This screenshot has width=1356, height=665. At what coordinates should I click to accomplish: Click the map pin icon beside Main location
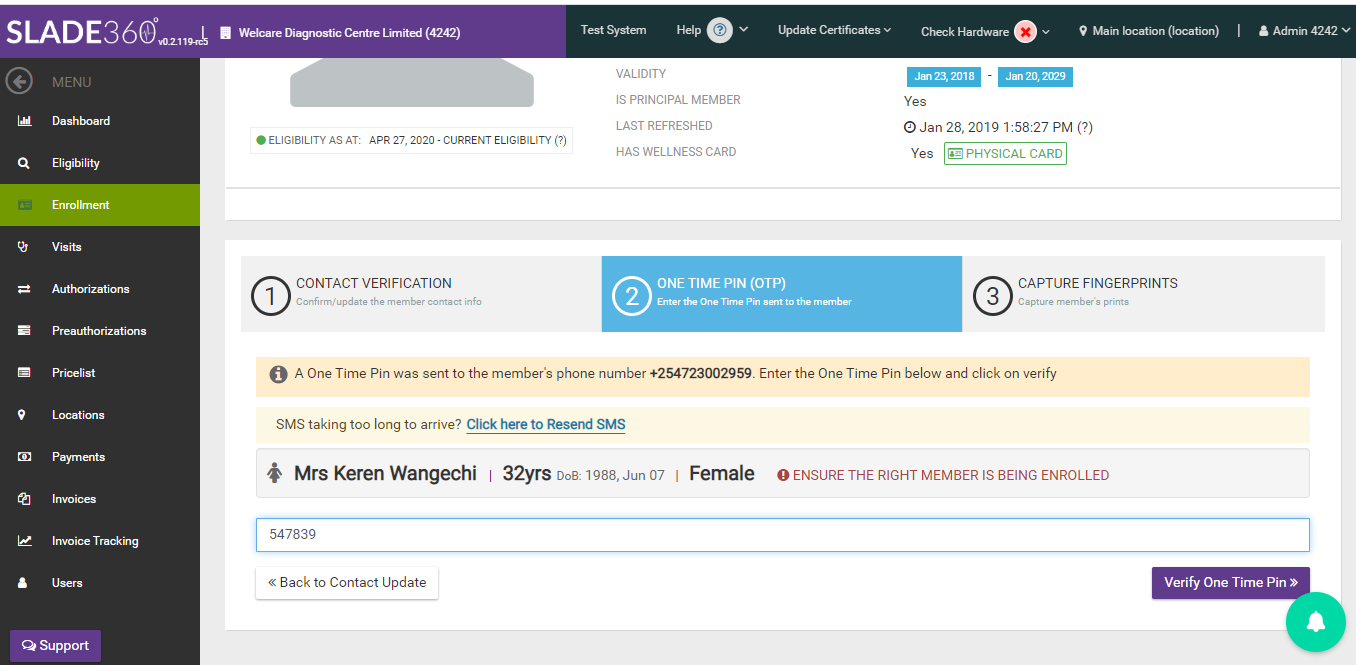click(x=1083, y=31)
